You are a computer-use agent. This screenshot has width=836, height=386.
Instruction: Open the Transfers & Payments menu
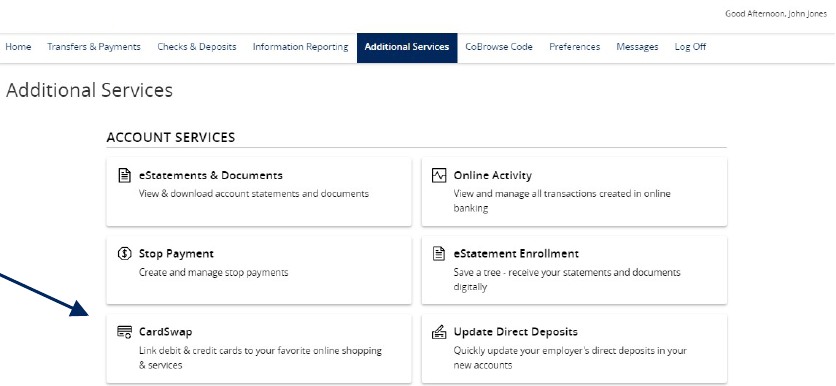point(94,47)
